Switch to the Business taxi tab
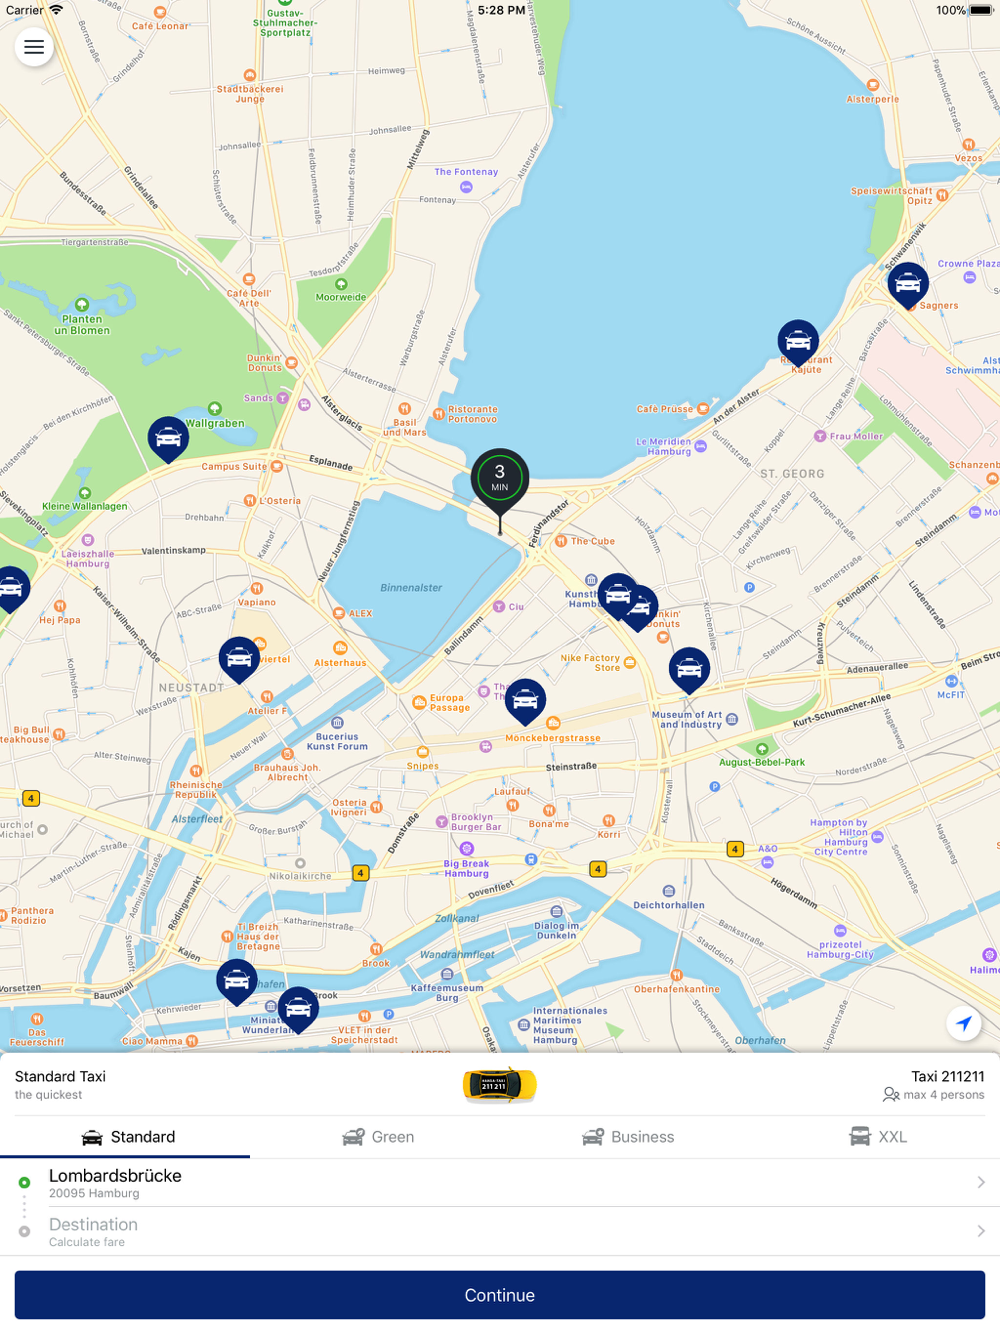The width and height of the screenshot is (1000, 1334). pos(628,1137)
